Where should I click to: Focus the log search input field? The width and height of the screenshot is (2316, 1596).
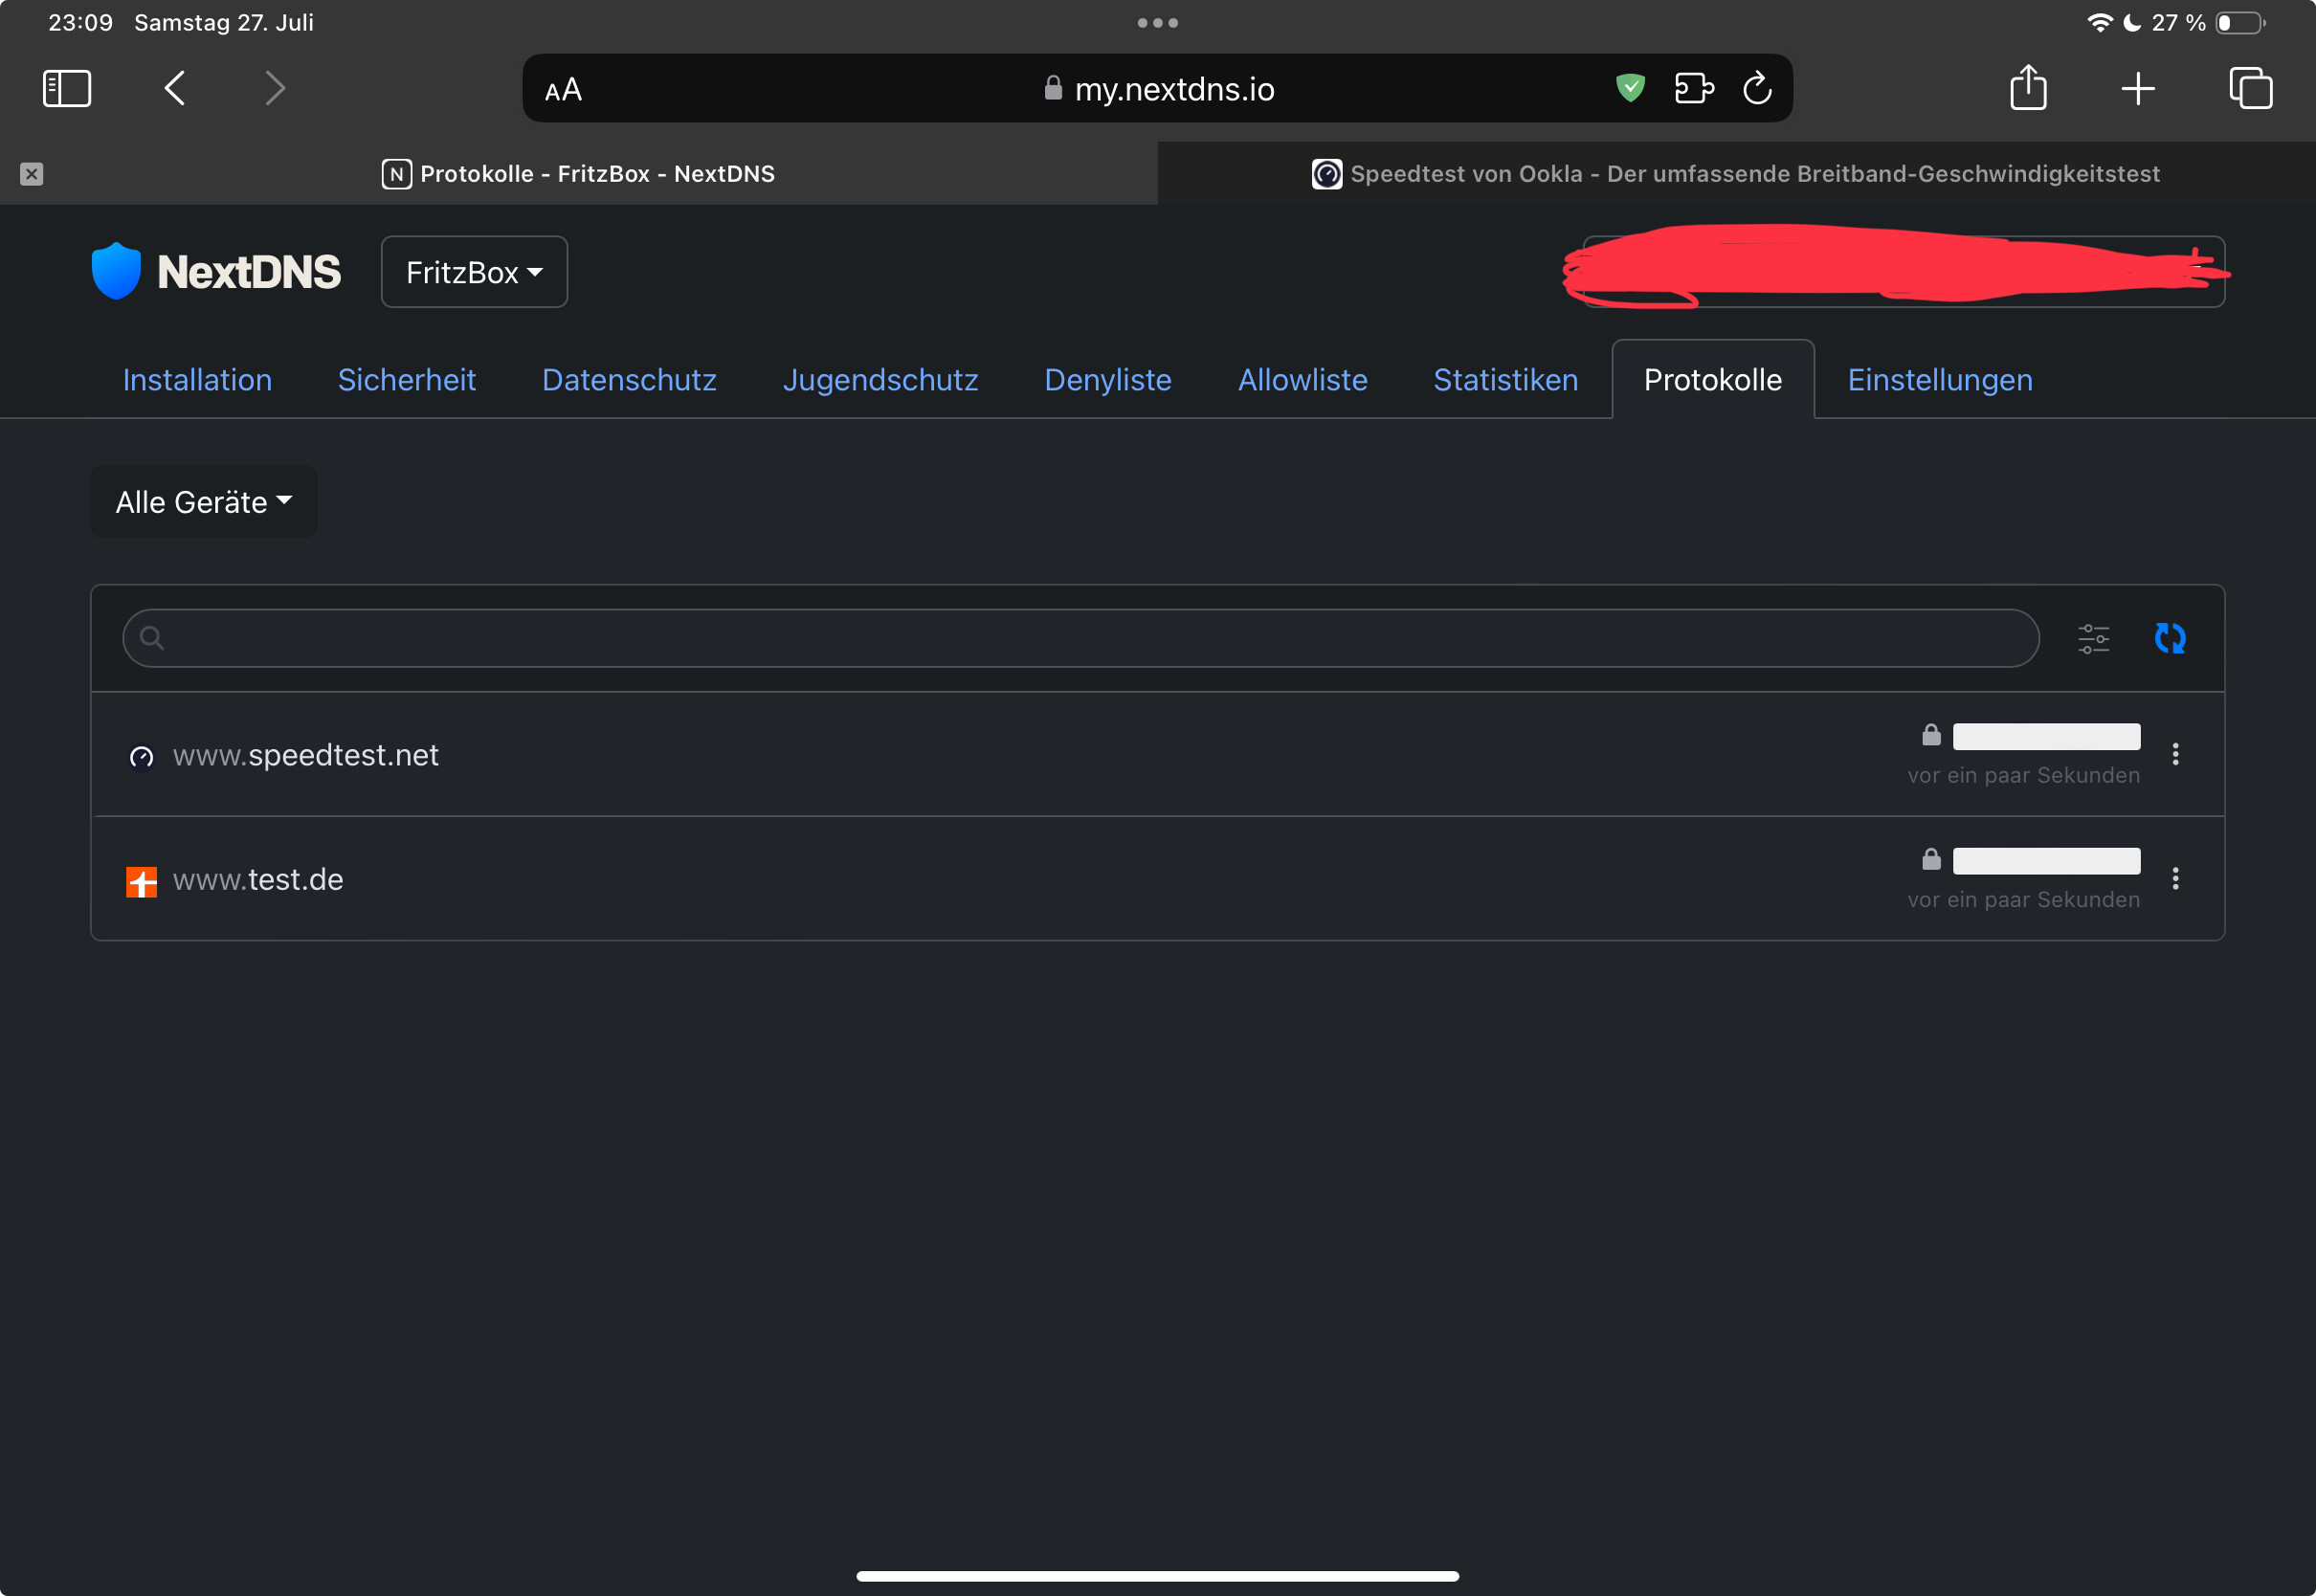click(1080, 638)
